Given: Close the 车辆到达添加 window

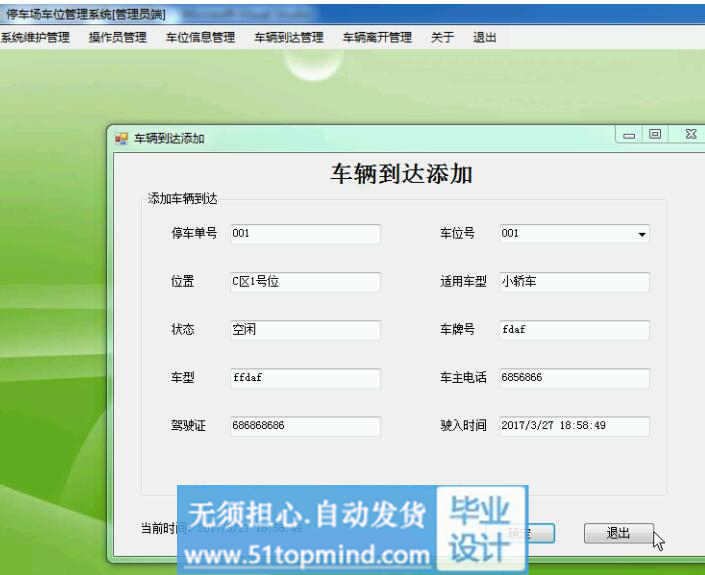Looking at the screenshot, I should (691, 134).
